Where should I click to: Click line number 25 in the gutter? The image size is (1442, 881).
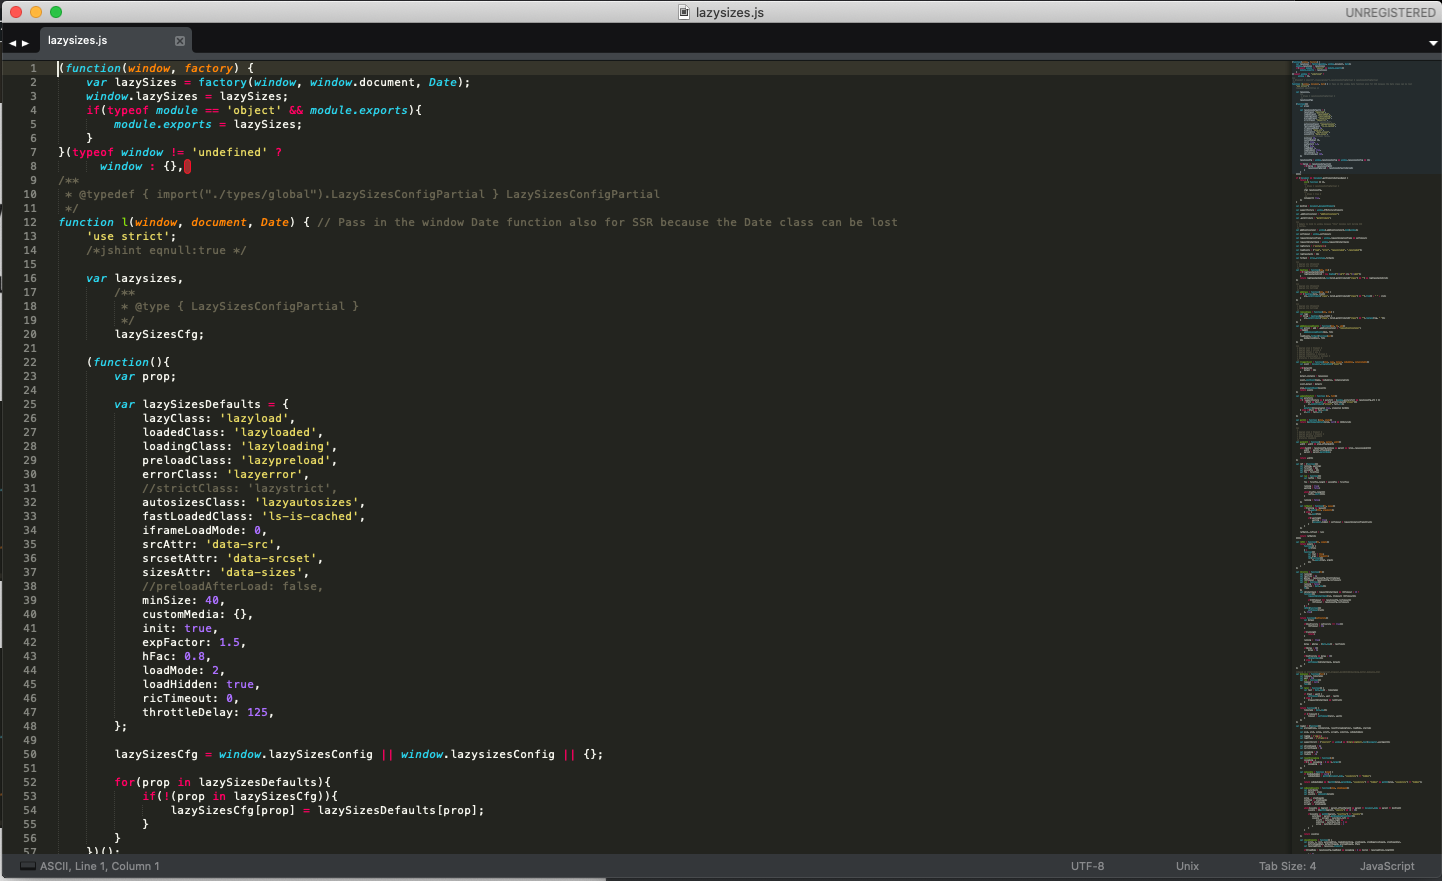click(30, 404)
